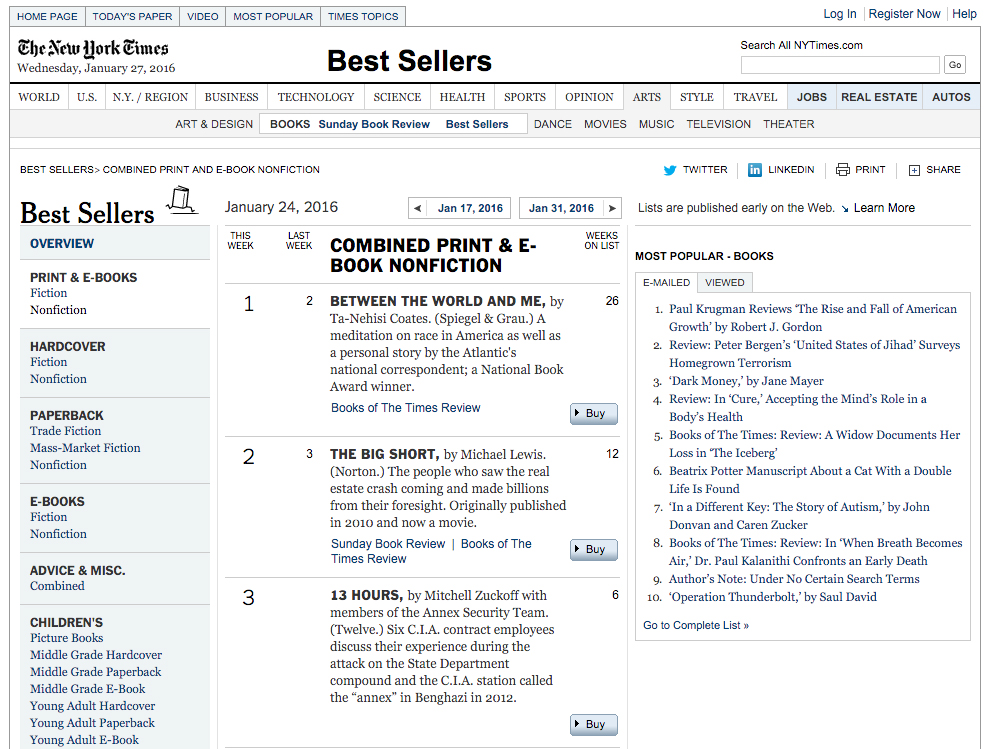987x749 pixels.
Task: Click the Best Sellers book graphic
Action: click(181, 200)
